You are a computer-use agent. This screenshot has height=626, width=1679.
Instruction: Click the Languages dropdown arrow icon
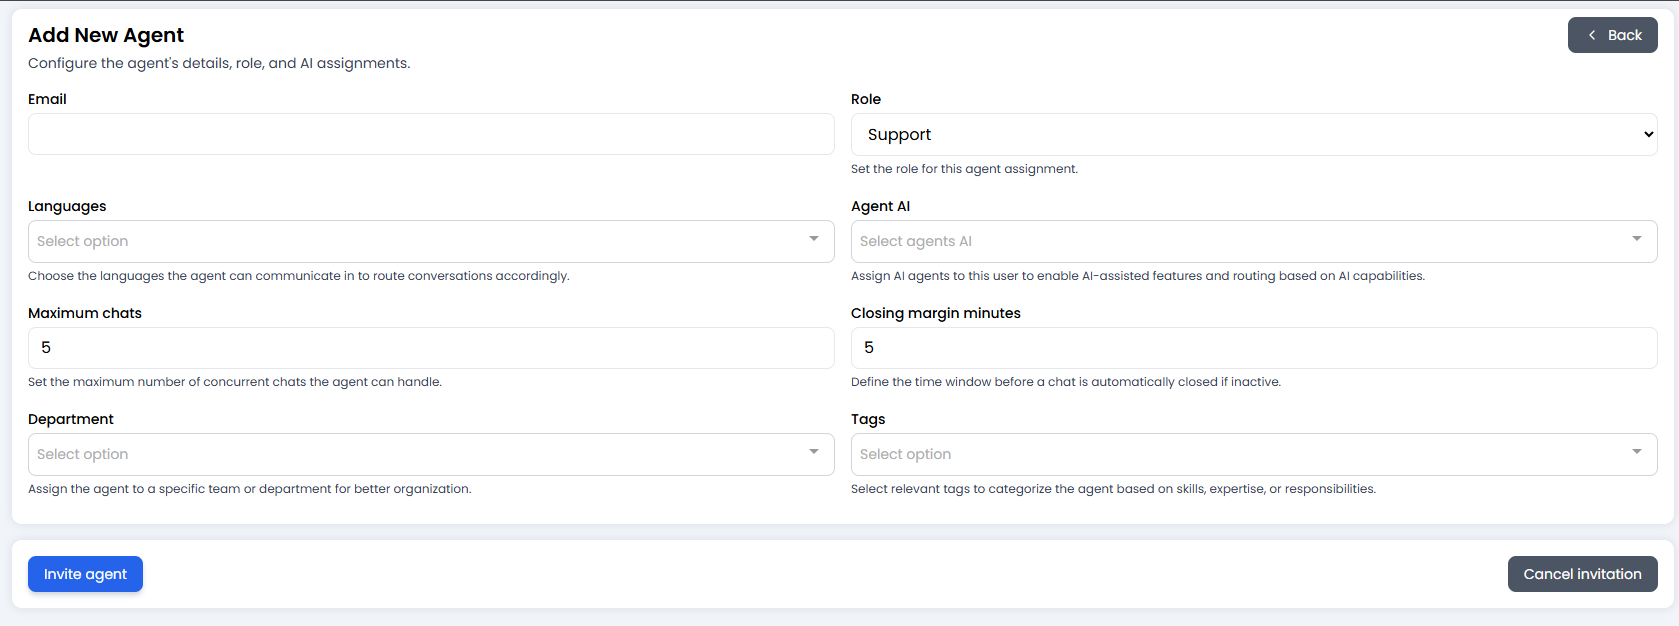(x=814, y=240)
